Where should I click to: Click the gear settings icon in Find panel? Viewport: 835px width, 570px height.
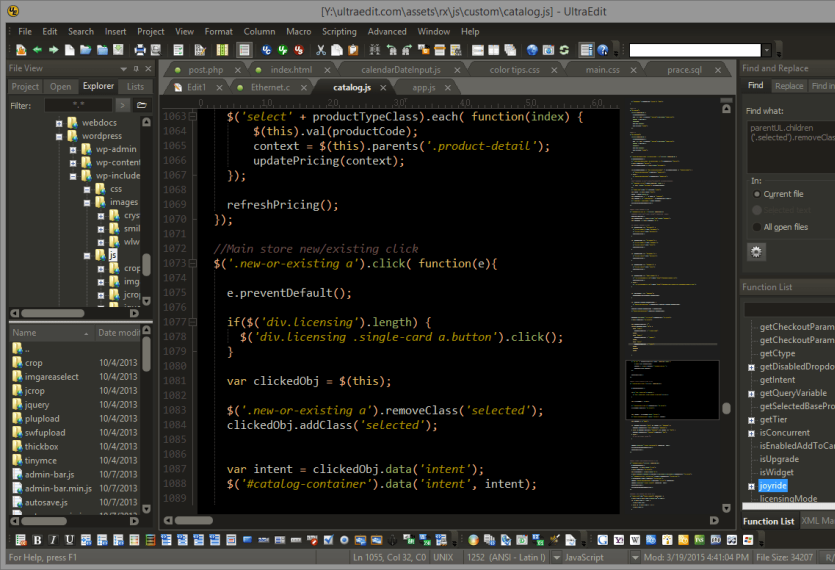tap(756, 252)
